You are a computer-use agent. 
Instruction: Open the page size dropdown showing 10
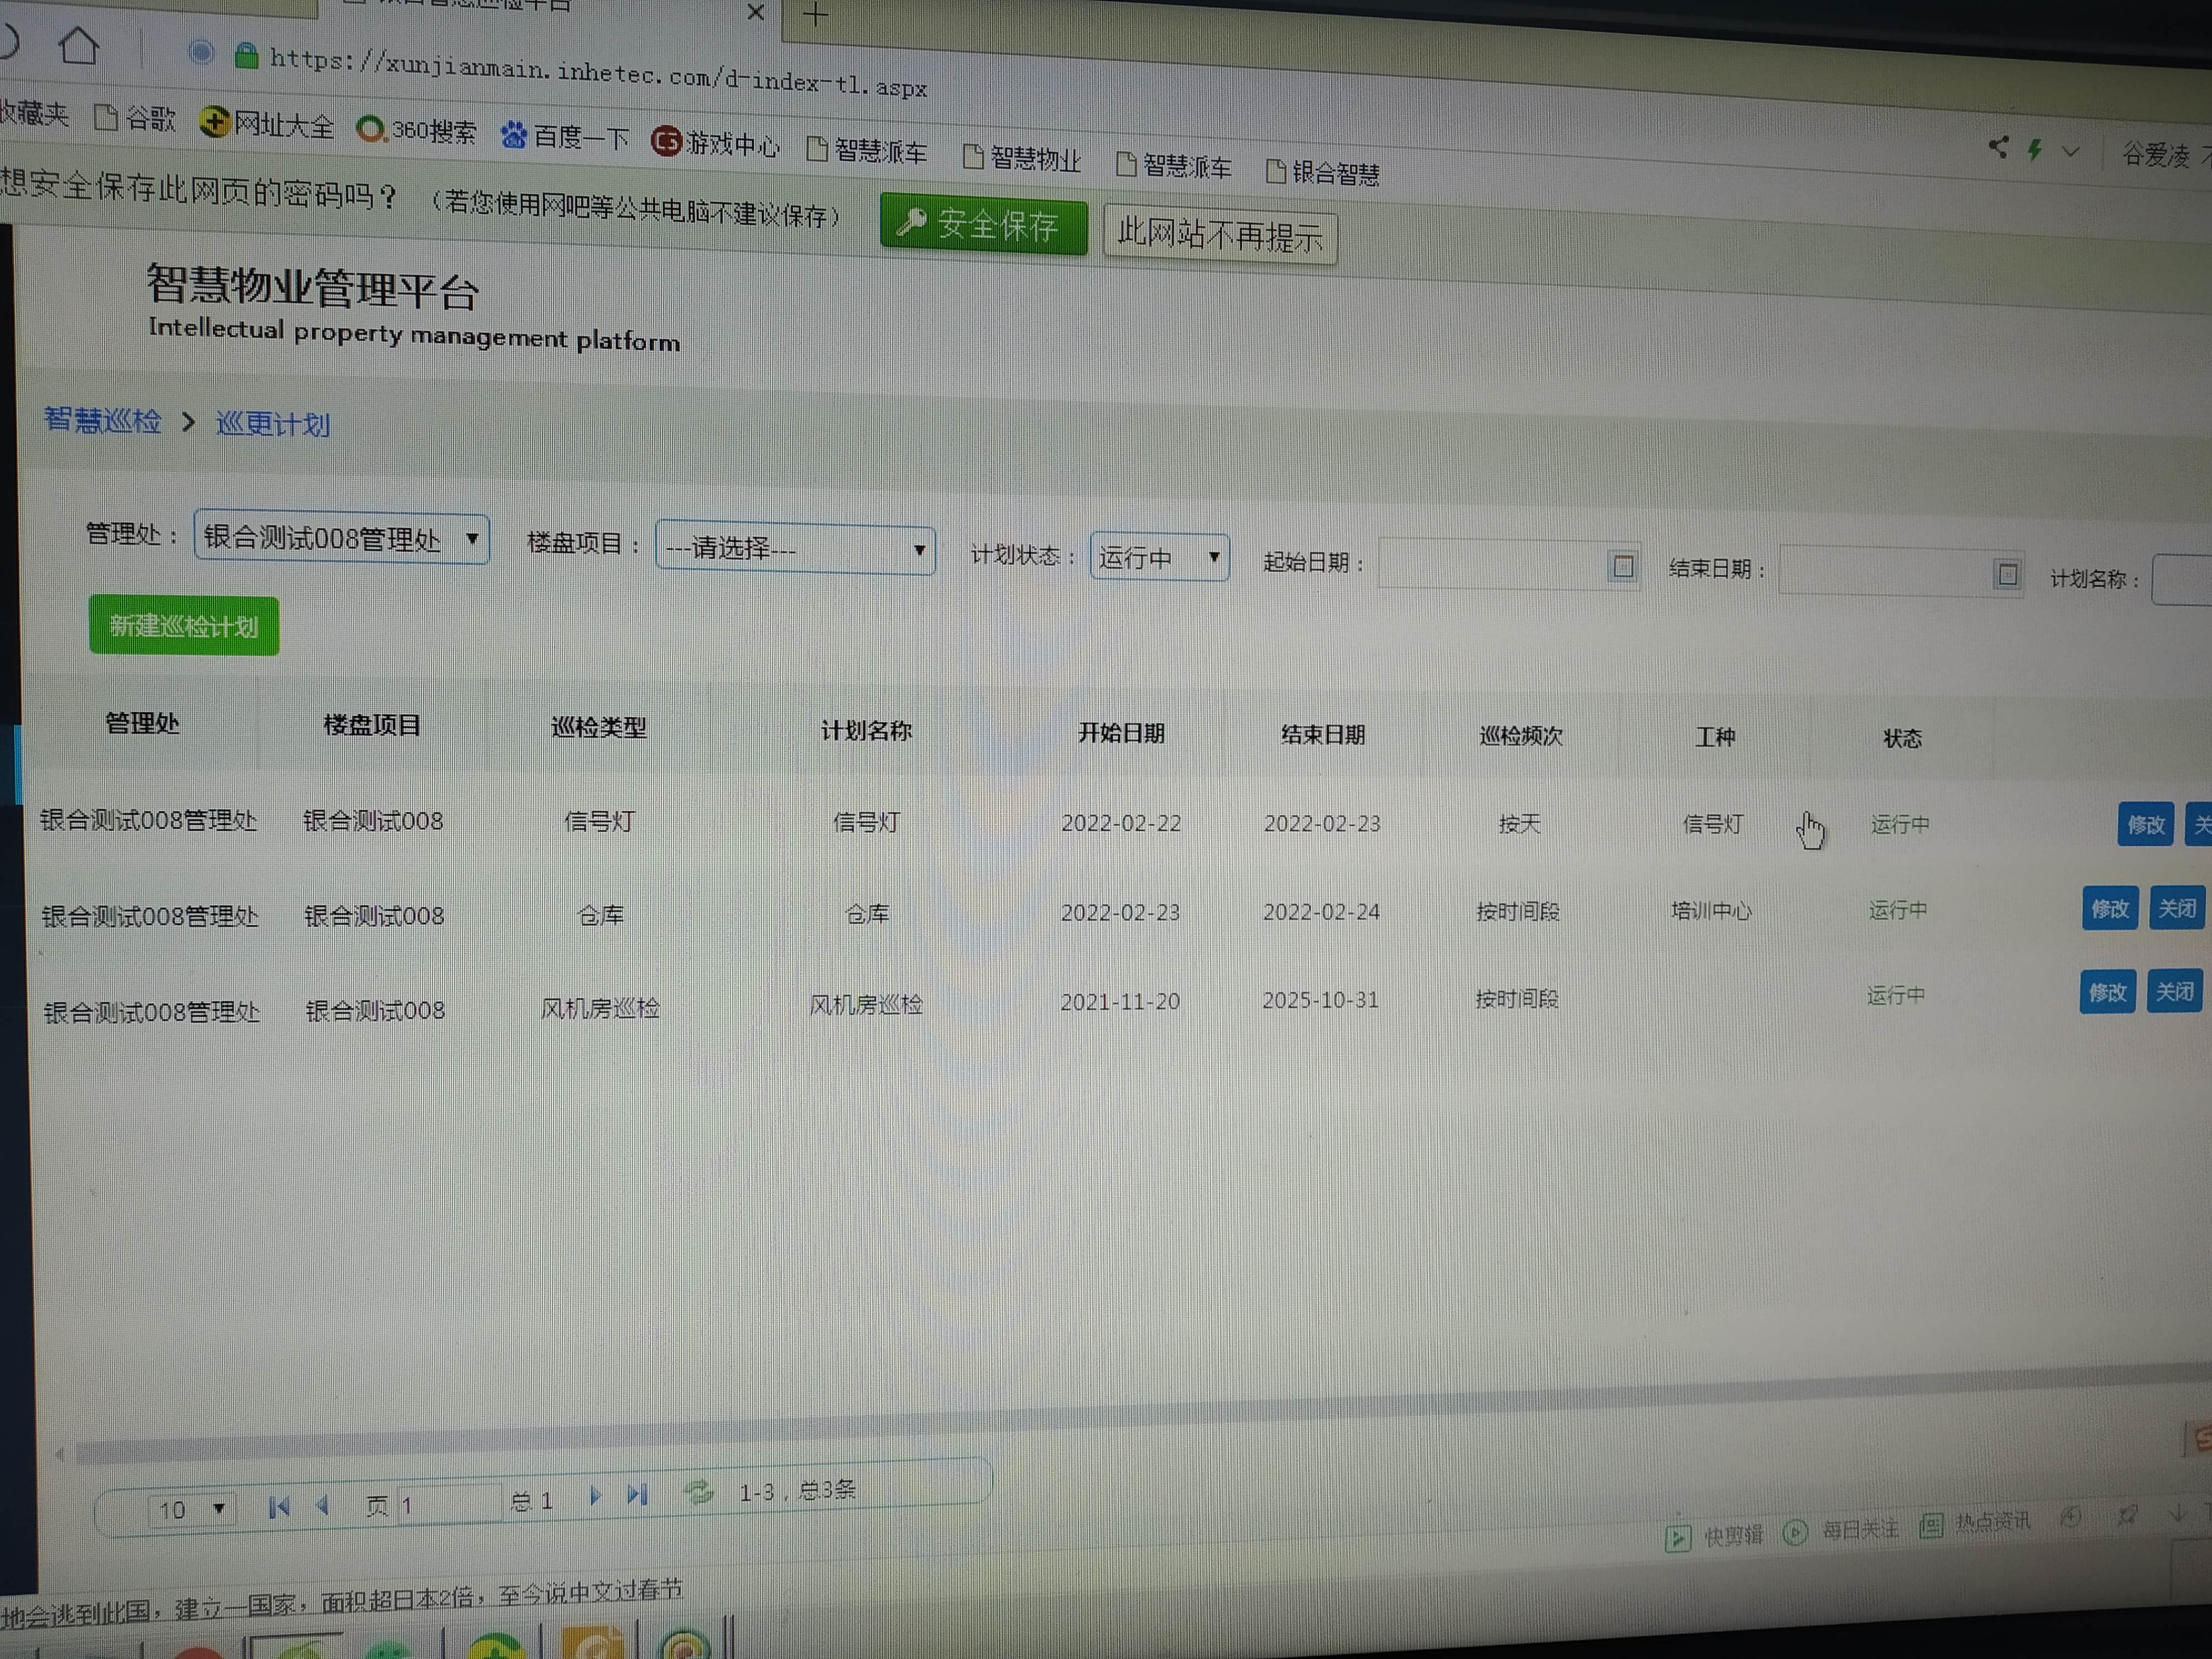coord(192,1509)
